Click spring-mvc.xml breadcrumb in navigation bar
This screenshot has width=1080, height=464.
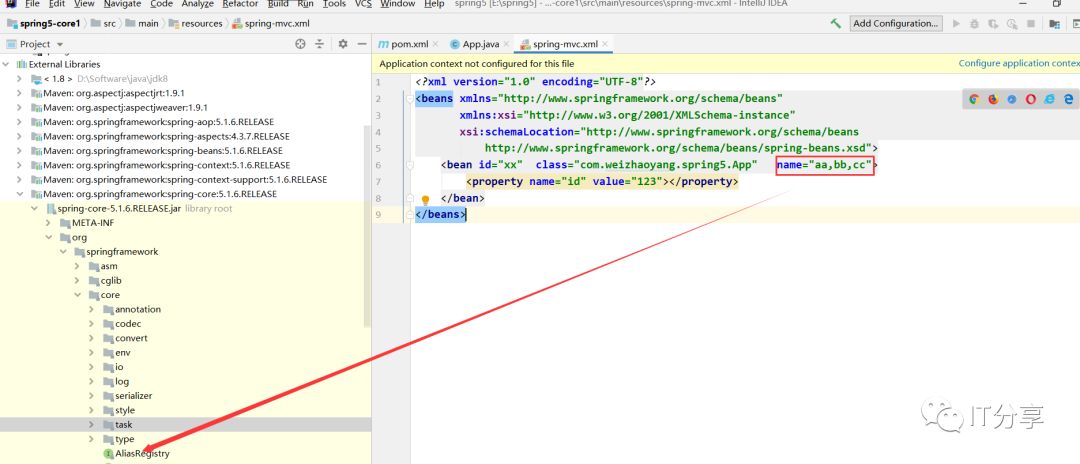277,23
